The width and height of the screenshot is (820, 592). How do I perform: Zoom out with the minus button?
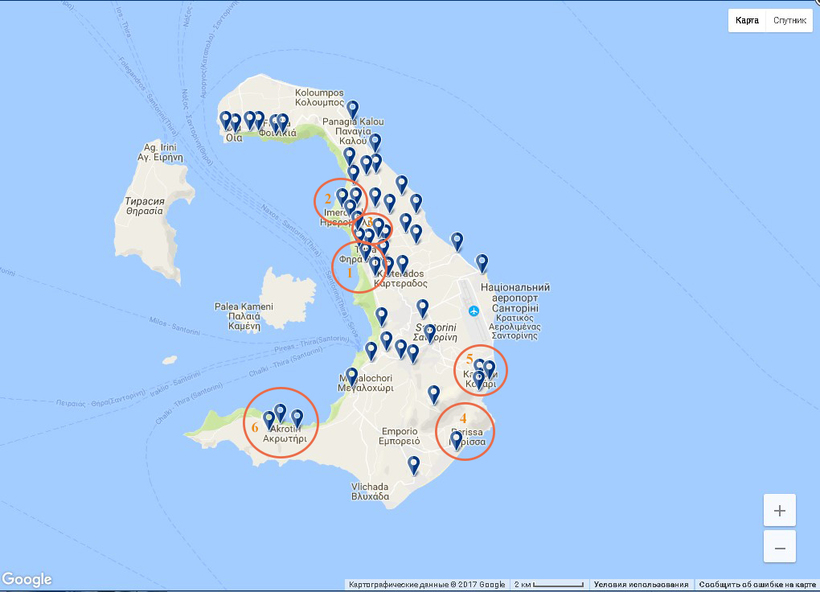(x=779, y=548)
